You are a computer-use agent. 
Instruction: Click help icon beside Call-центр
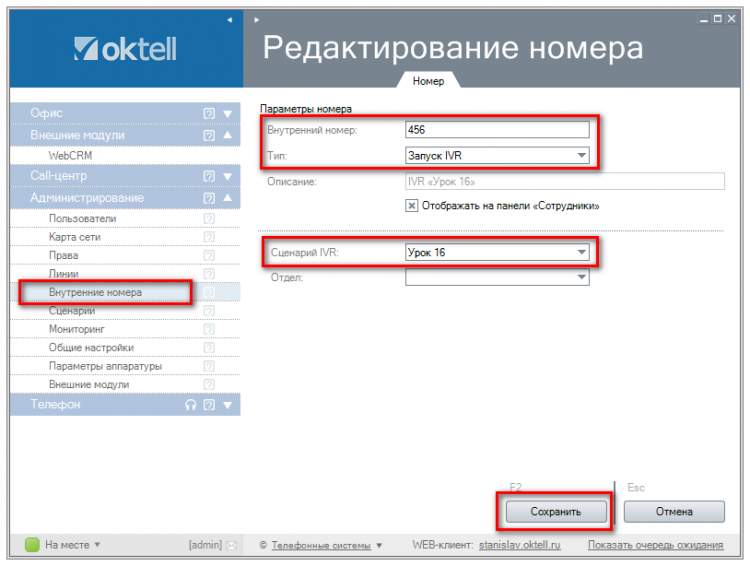[x=209, y=176]
